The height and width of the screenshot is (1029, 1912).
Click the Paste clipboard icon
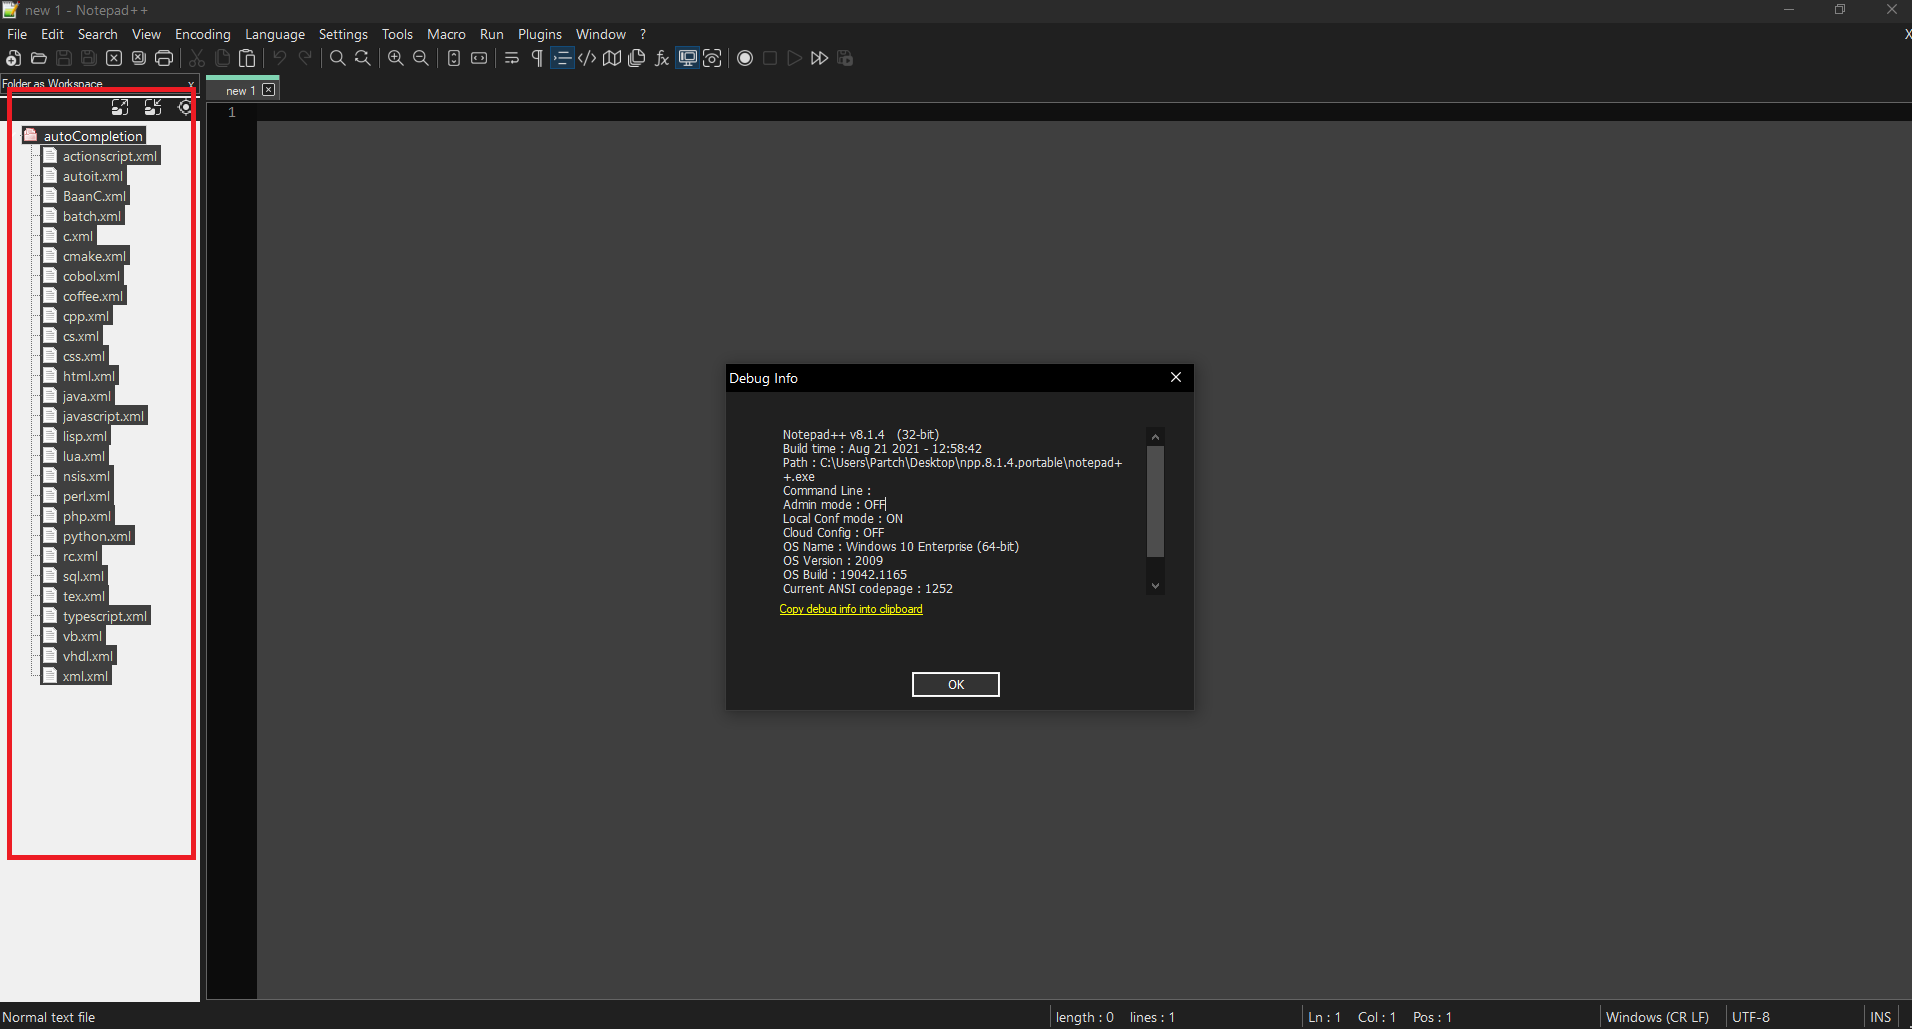(x=247, y=58)
